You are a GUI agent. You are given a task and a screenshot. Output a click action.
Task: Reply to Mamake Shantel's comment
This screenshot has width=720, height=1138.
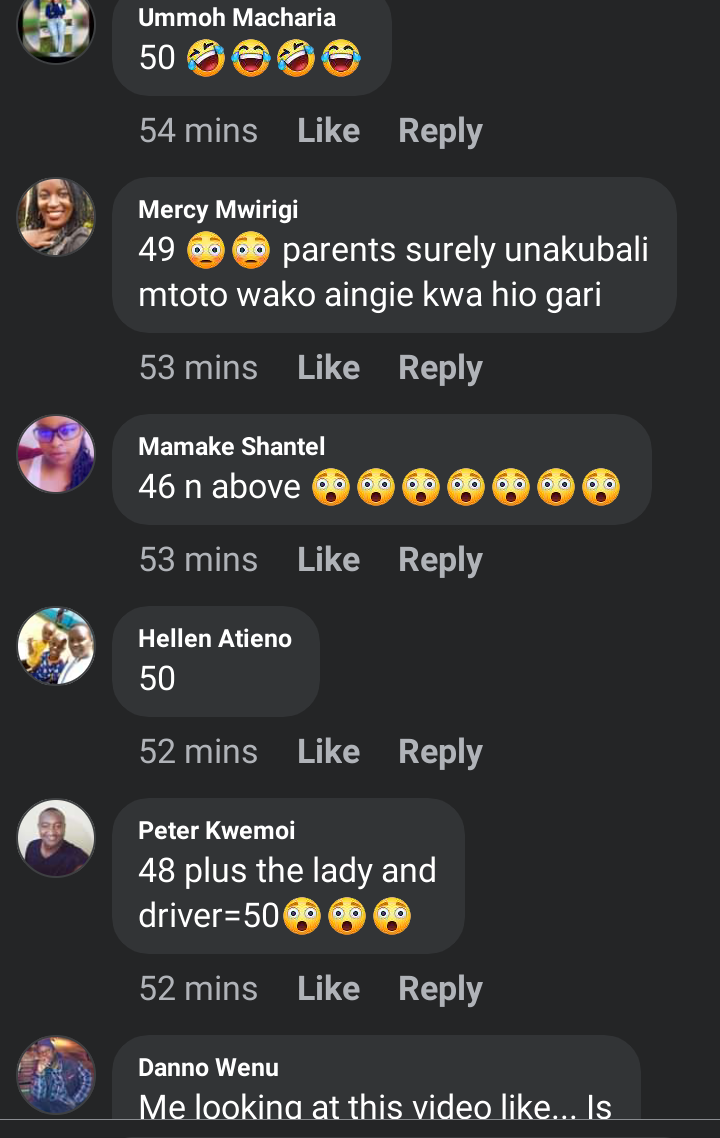pyautogui.click(x=441, y=561)
